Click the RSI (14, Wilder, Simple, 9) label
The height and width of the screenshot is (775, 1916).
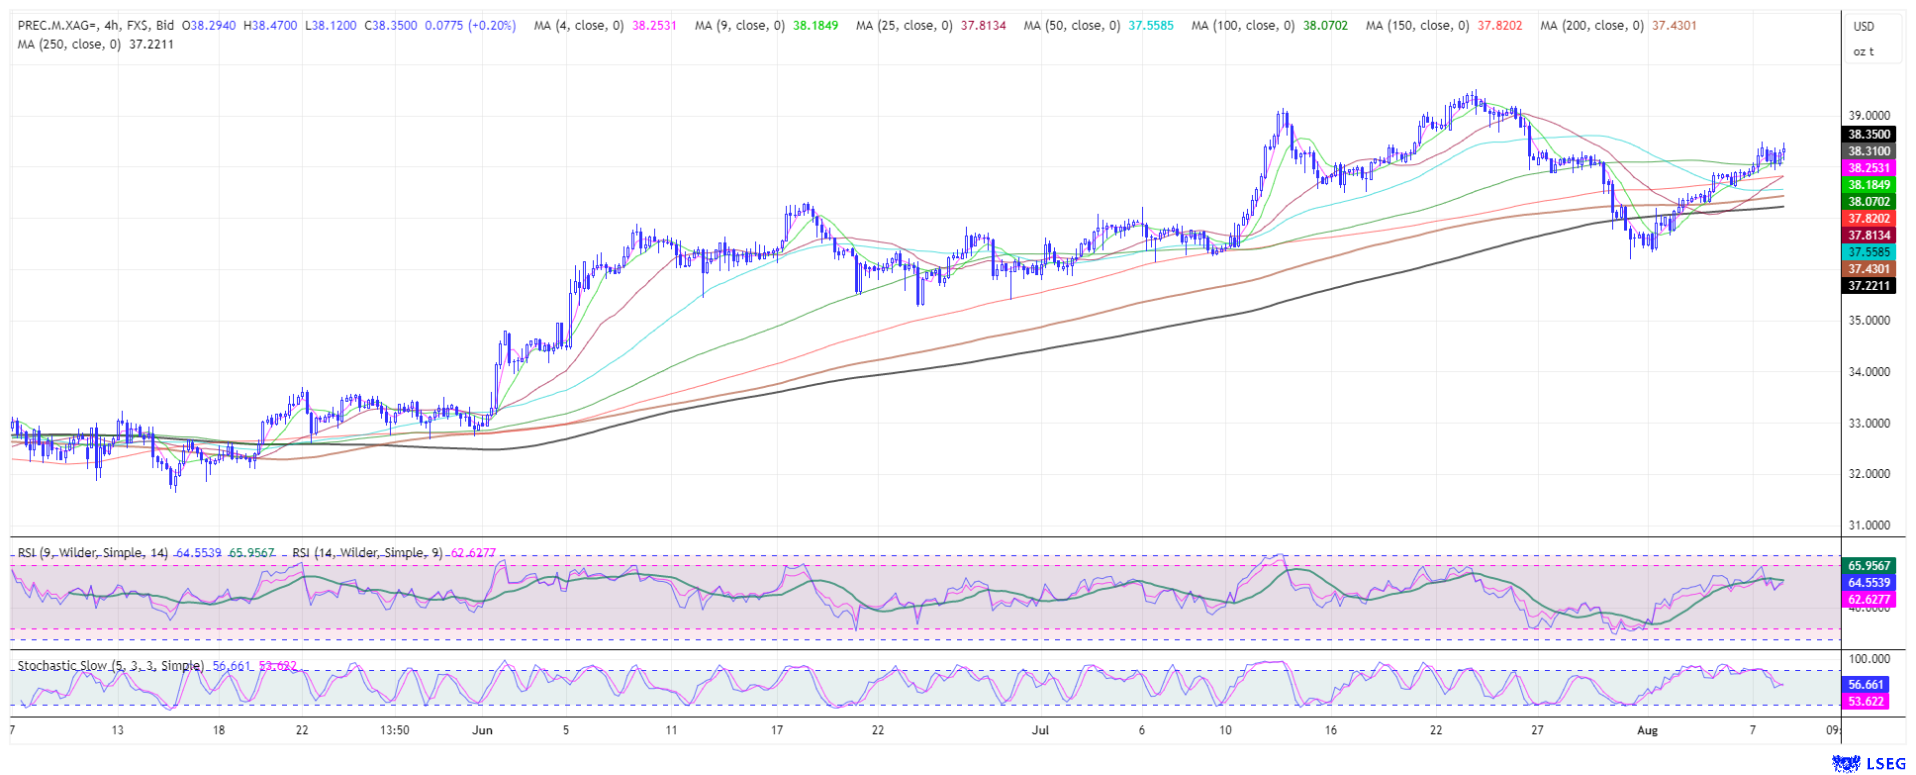click(367, 553)
